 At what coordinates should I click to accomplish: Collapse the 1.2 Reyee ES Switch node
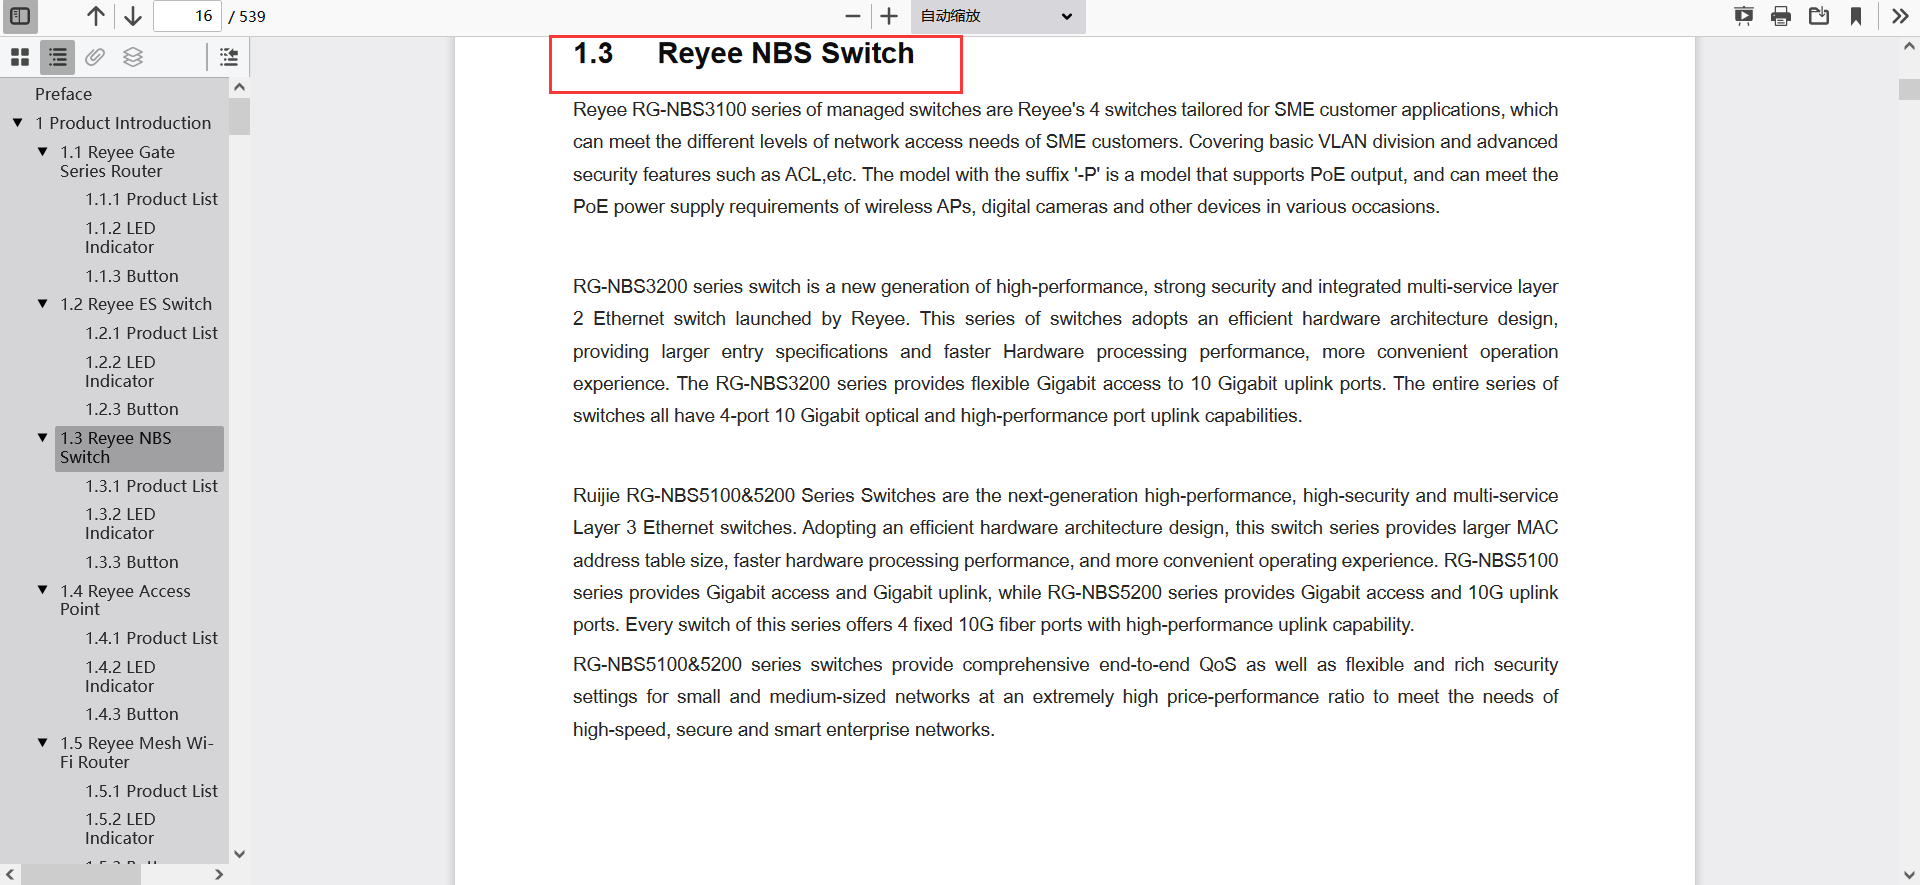[x=43, y=304]
